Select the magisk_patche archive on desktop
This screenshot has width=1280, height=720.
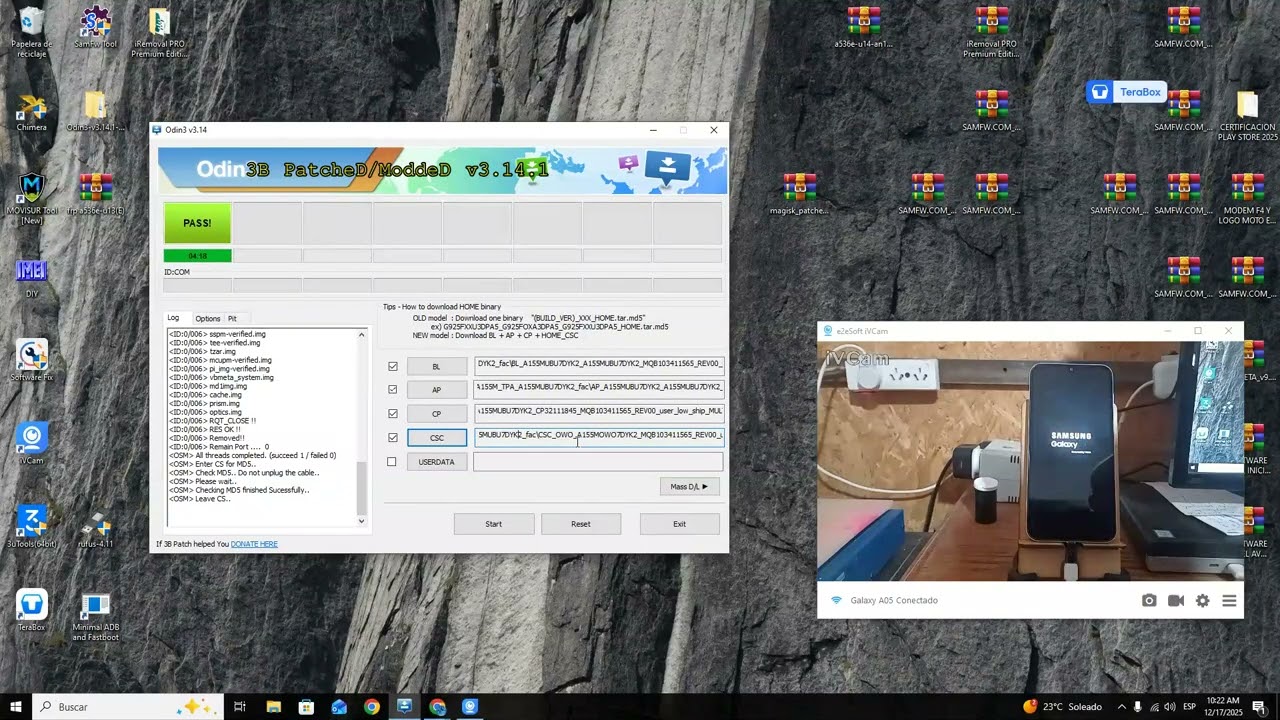coord(799,195)
